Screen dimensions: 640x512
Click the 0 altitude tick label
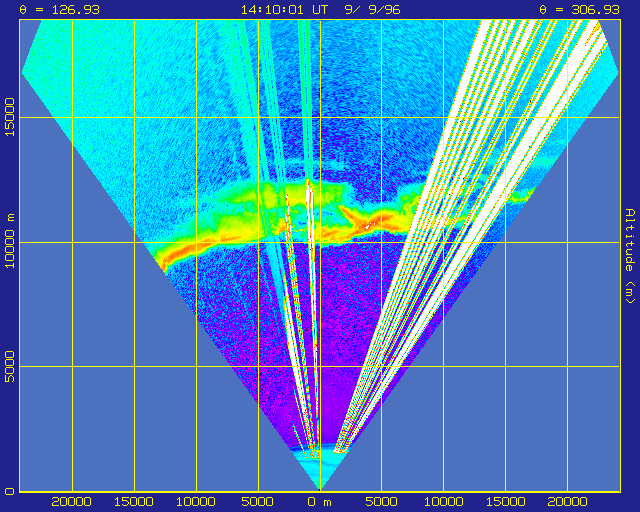pyautogui.click(x=9, y=491)
